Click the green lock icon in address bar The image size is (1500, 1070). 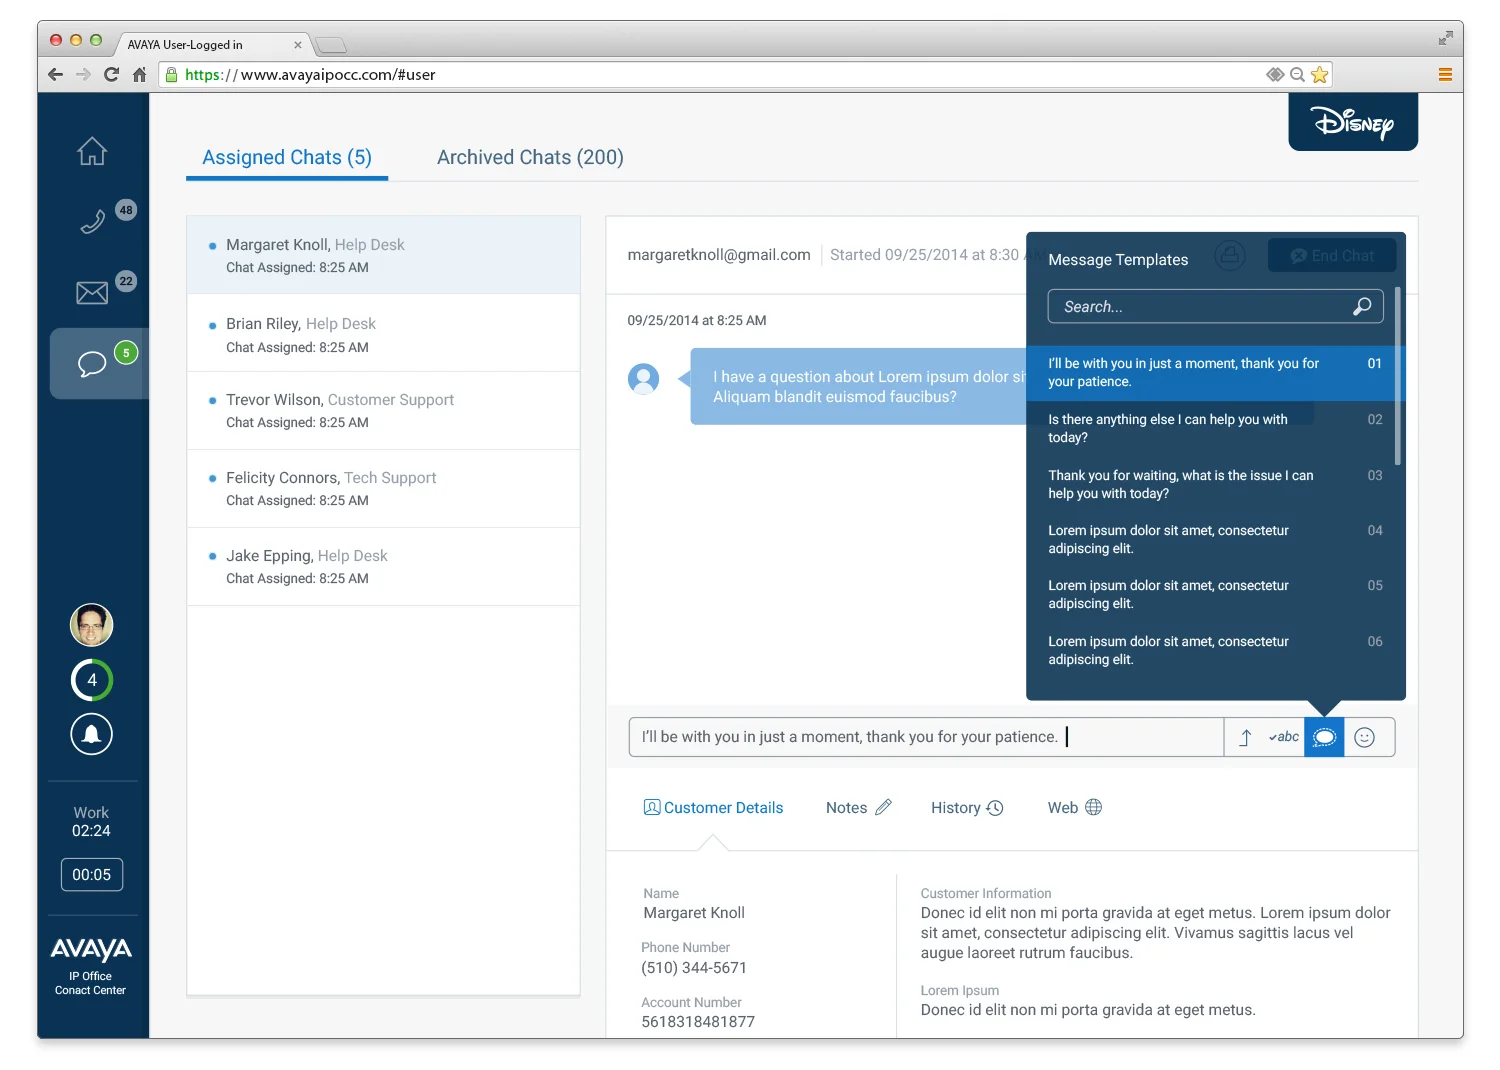[171, 75]
